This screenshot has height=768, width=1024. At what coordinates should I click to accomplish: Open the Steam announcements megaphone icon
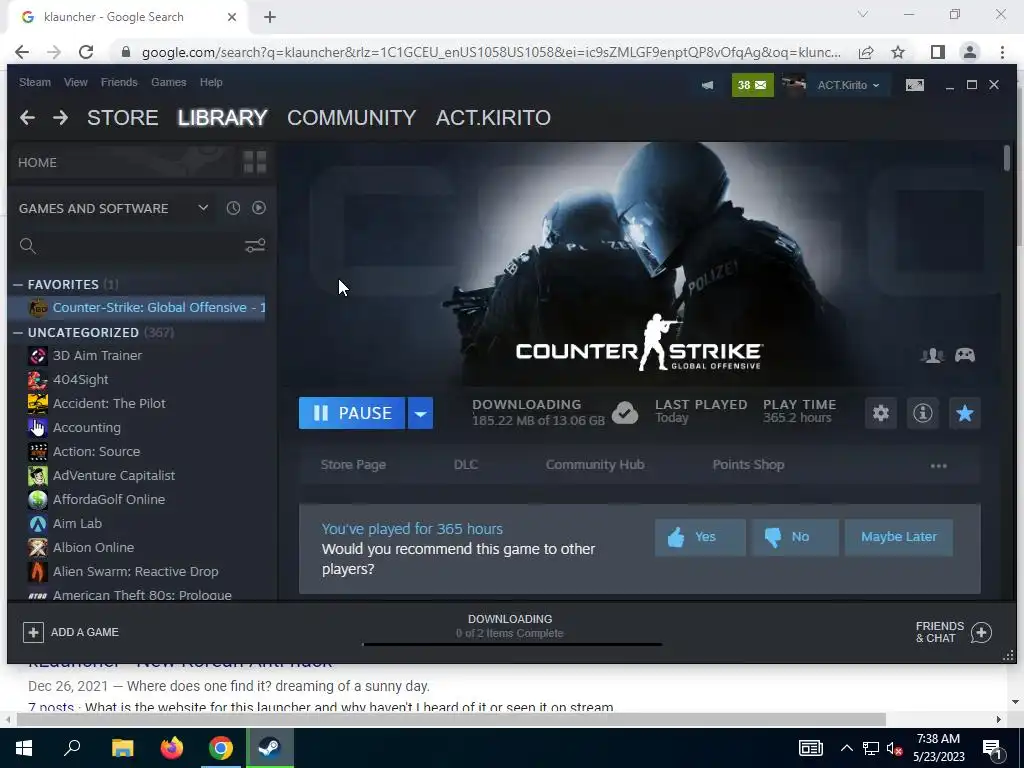tap(707, 85)
